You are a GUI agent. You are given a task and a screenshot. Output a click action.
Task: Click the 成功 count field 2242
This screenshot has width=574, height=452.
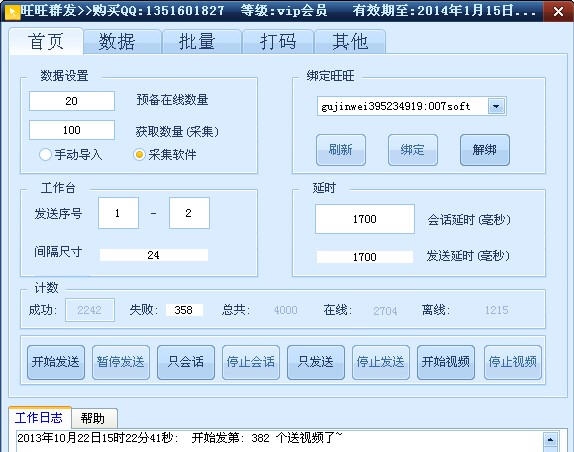90,310
